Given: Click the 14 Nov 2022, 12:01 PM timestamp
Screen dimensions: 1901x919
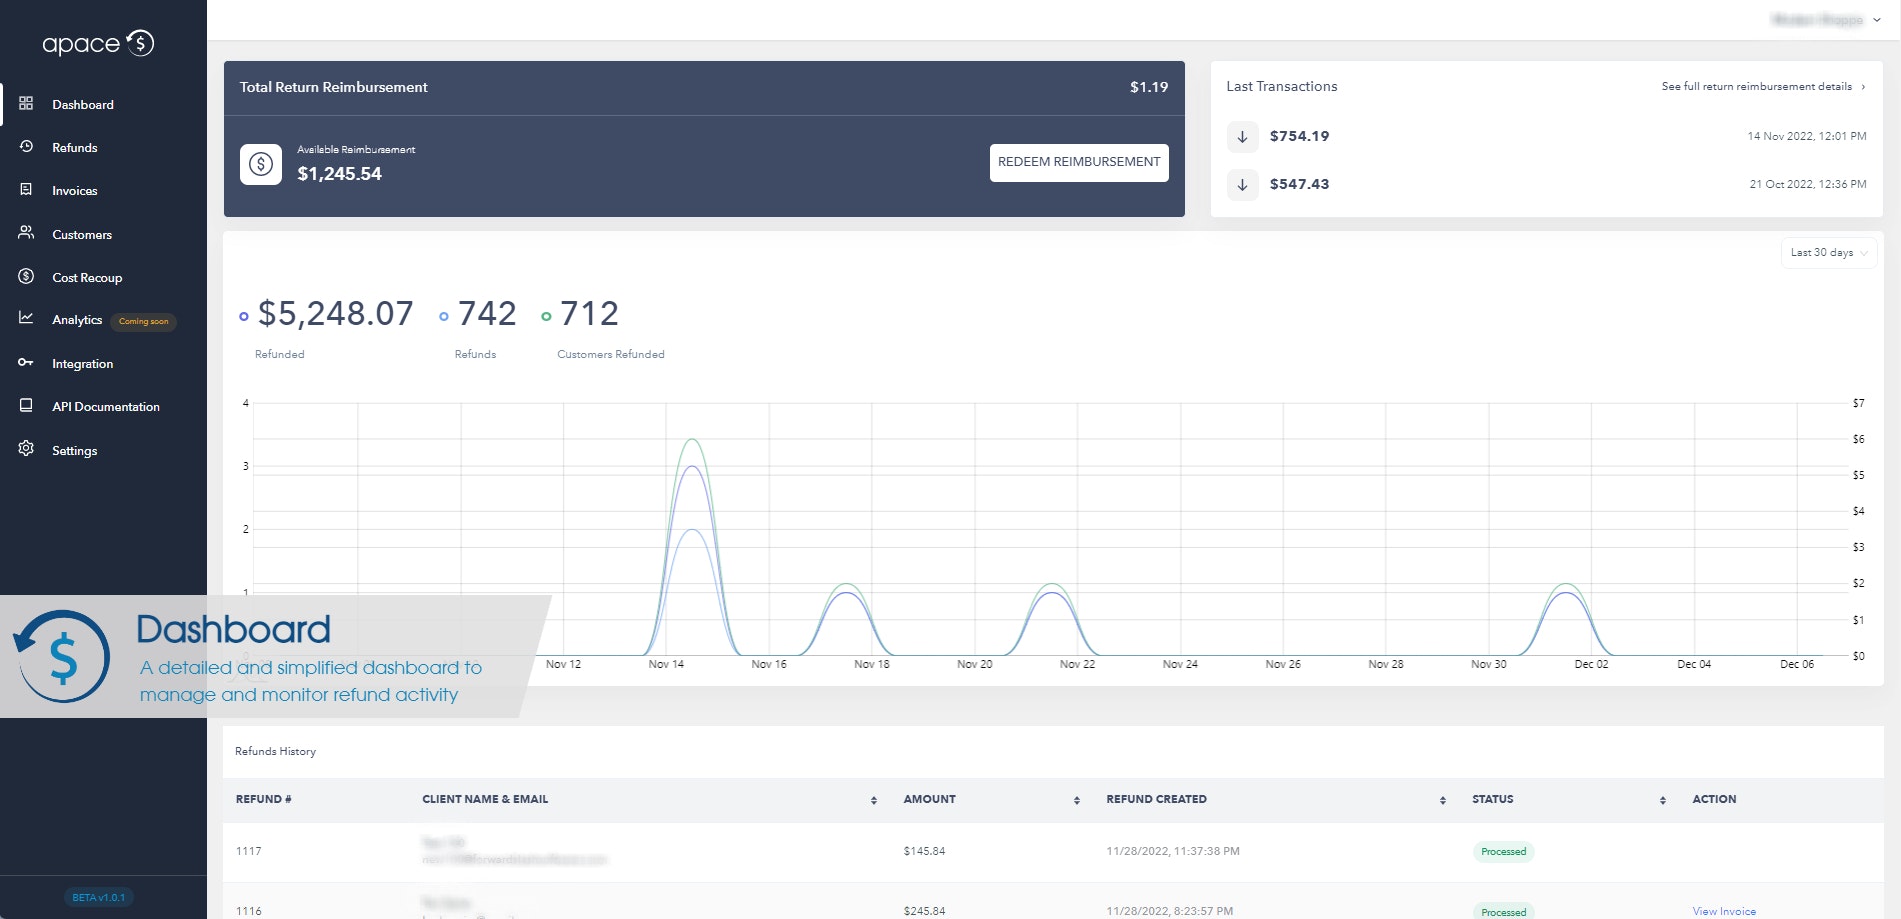Looking at the screenshot, I should [1806, 137].
